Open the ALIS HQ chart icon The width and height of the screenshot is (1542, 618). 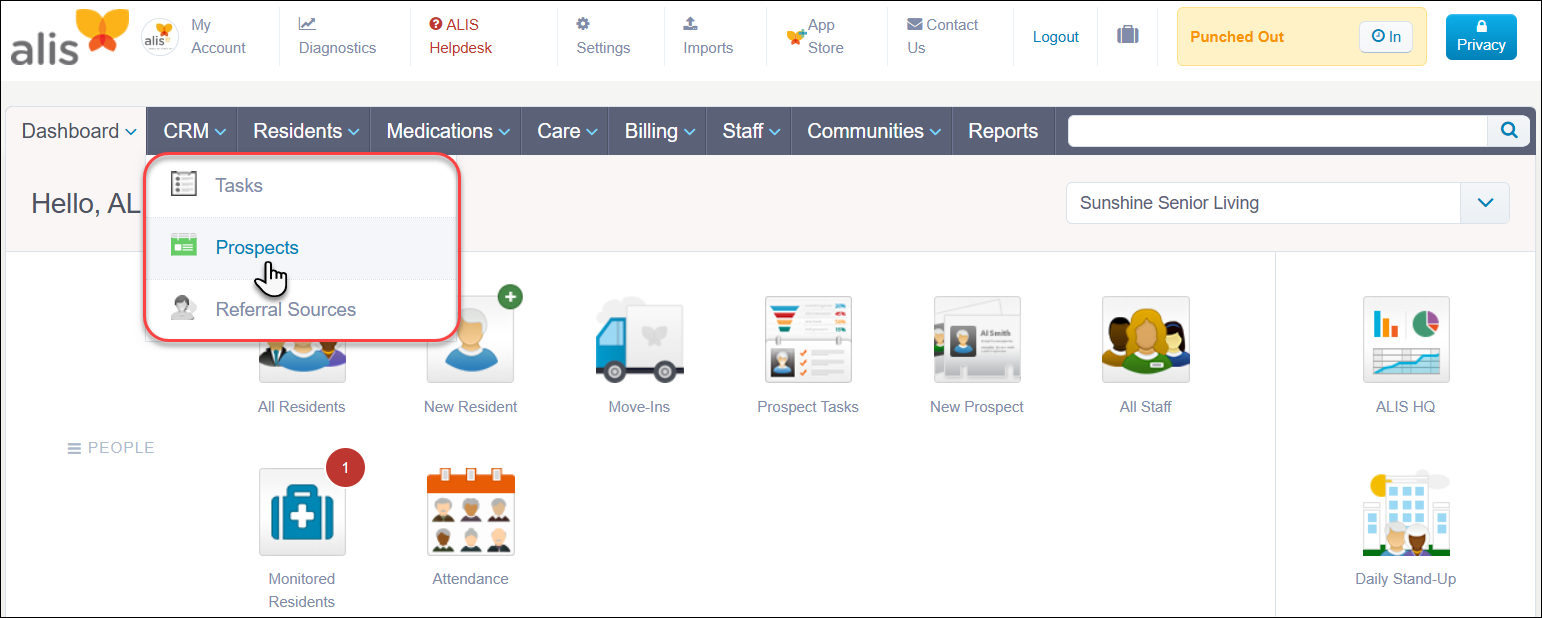click(x=1406, y=339)
